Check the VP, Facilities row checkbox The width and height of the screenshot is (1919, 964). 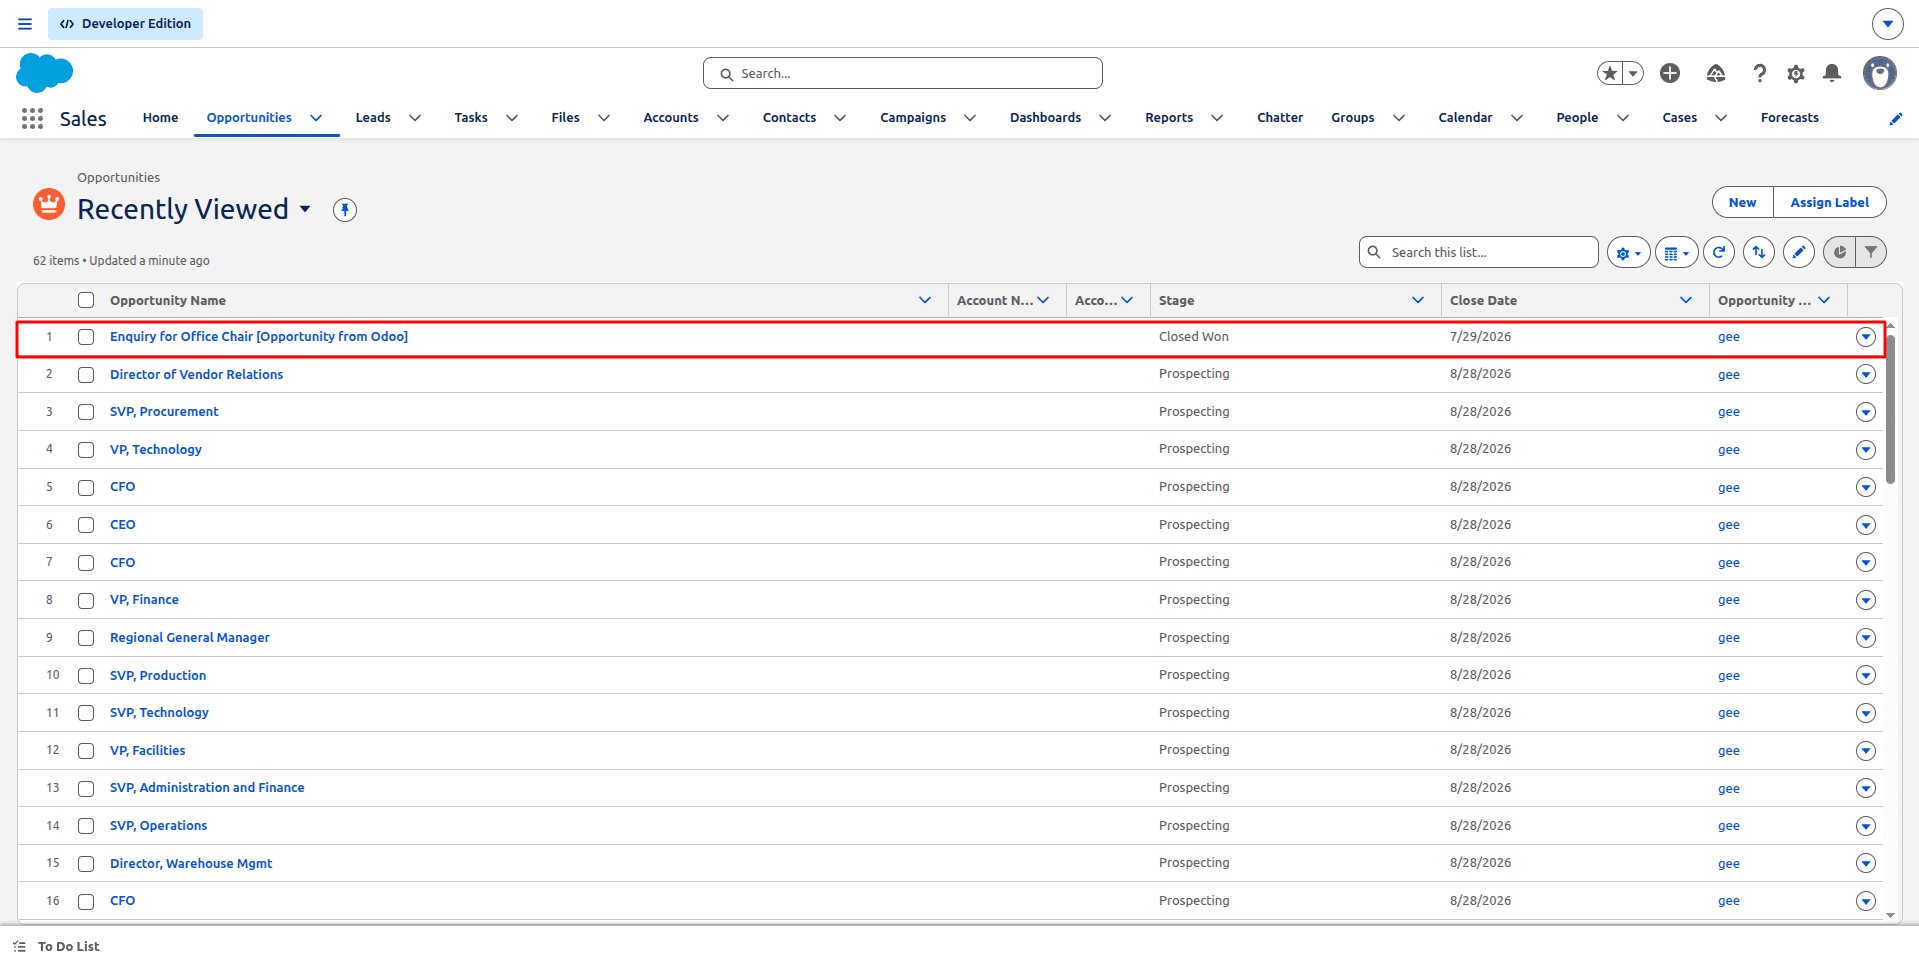[86, 751]
